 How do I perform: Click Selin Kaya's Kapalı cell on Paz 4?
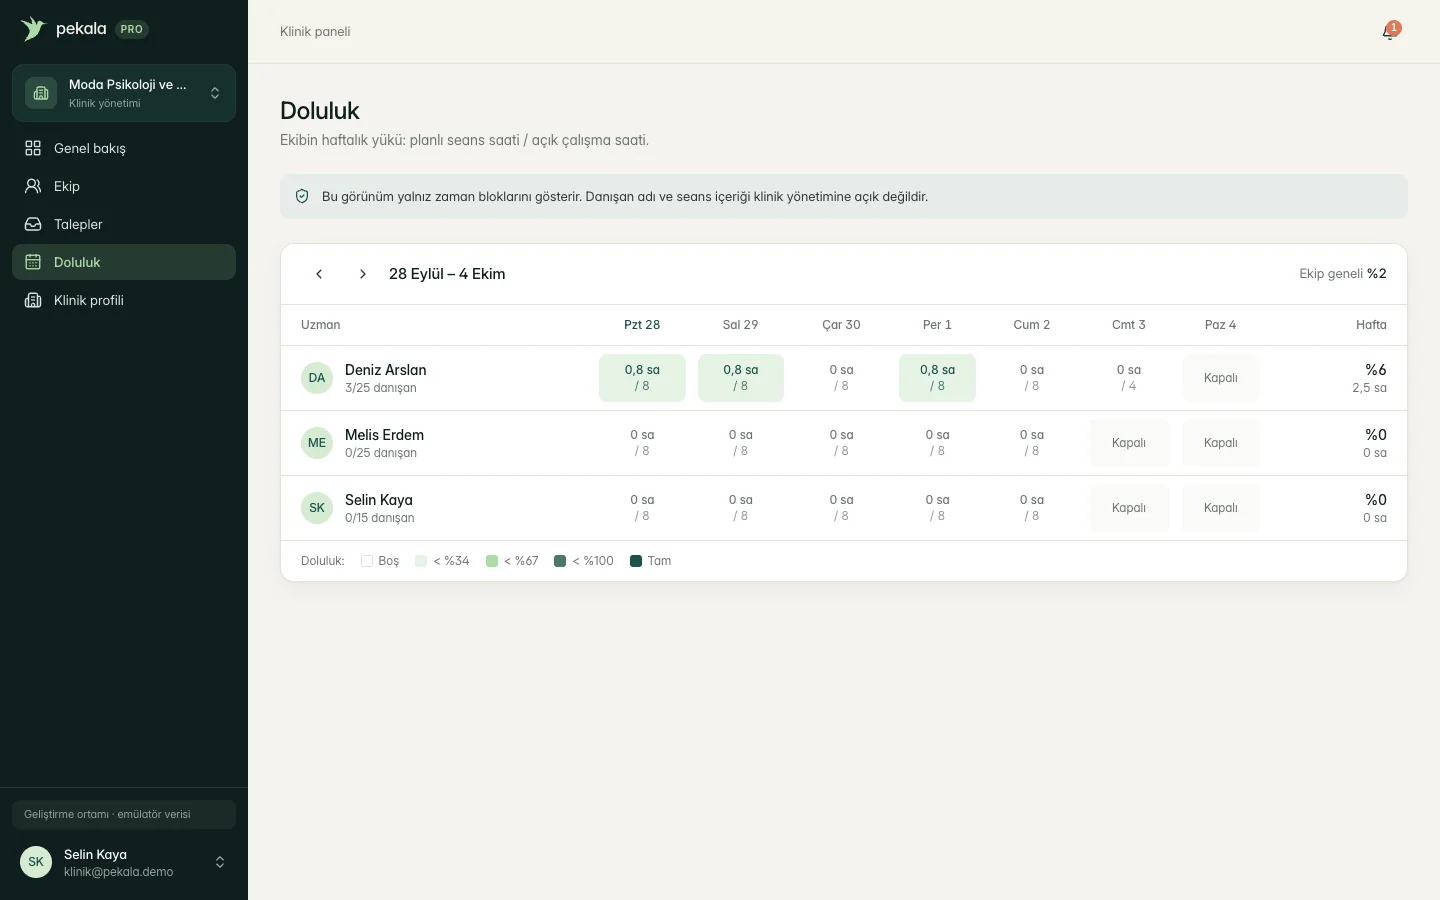pyautogui.click(x=1221, y=508)
